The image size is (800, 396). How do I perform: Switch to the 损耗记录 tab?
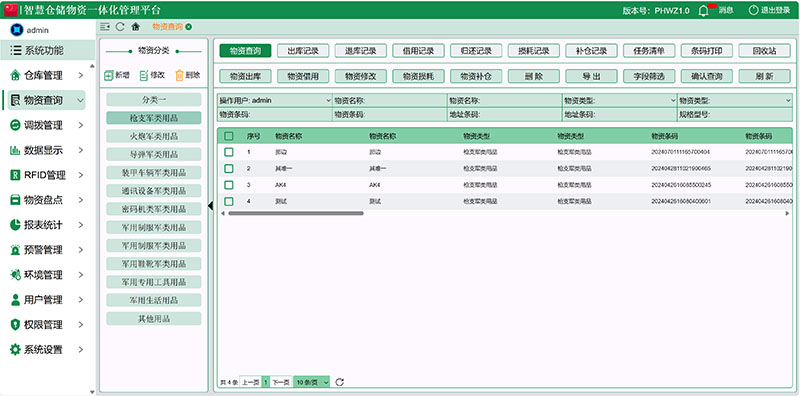pyautogui.click(x=534, y=51)
